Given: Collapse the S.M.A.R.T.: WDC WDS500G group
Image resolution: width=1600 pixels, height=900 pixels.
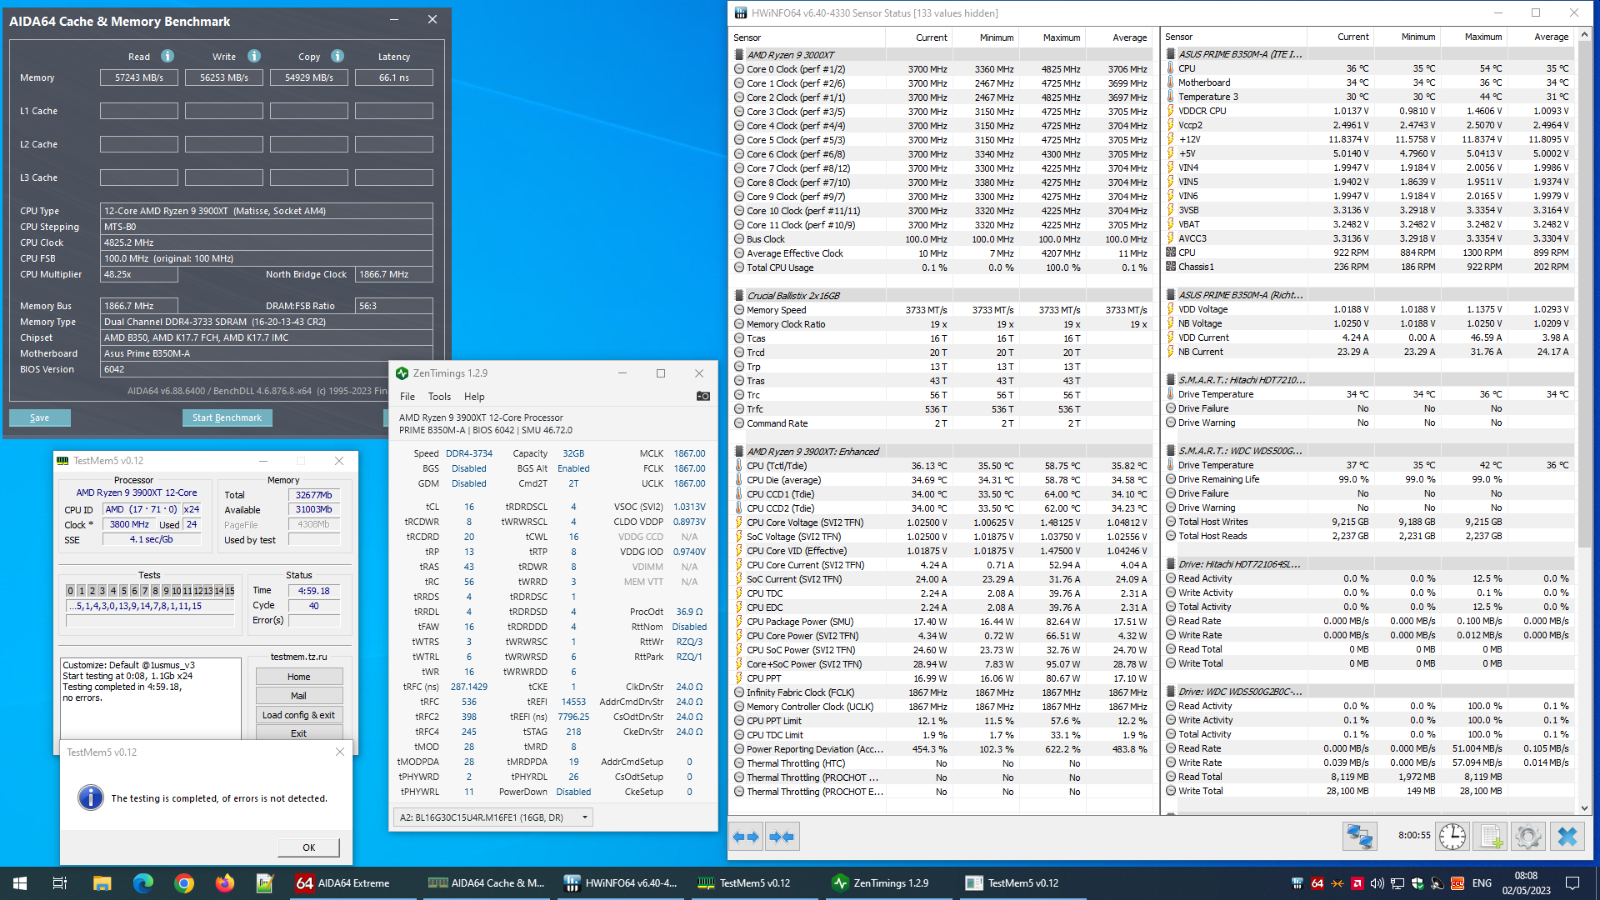Looking at the screenshot, I should pyautogui.click(x=1171, y=451).
